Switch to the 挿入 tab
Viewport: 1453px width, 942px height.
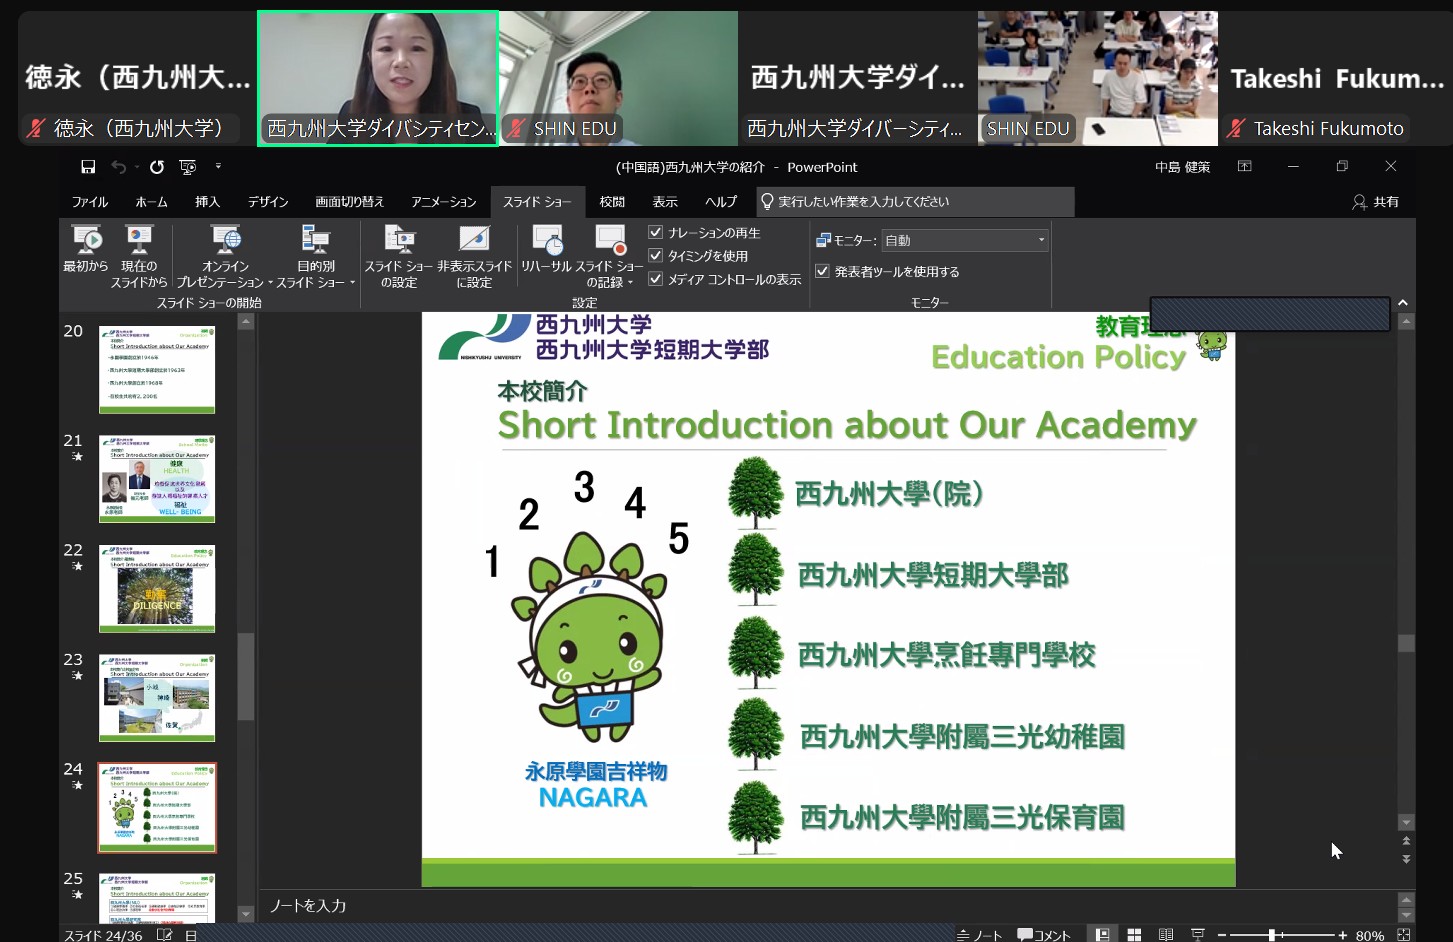point(208,202)
